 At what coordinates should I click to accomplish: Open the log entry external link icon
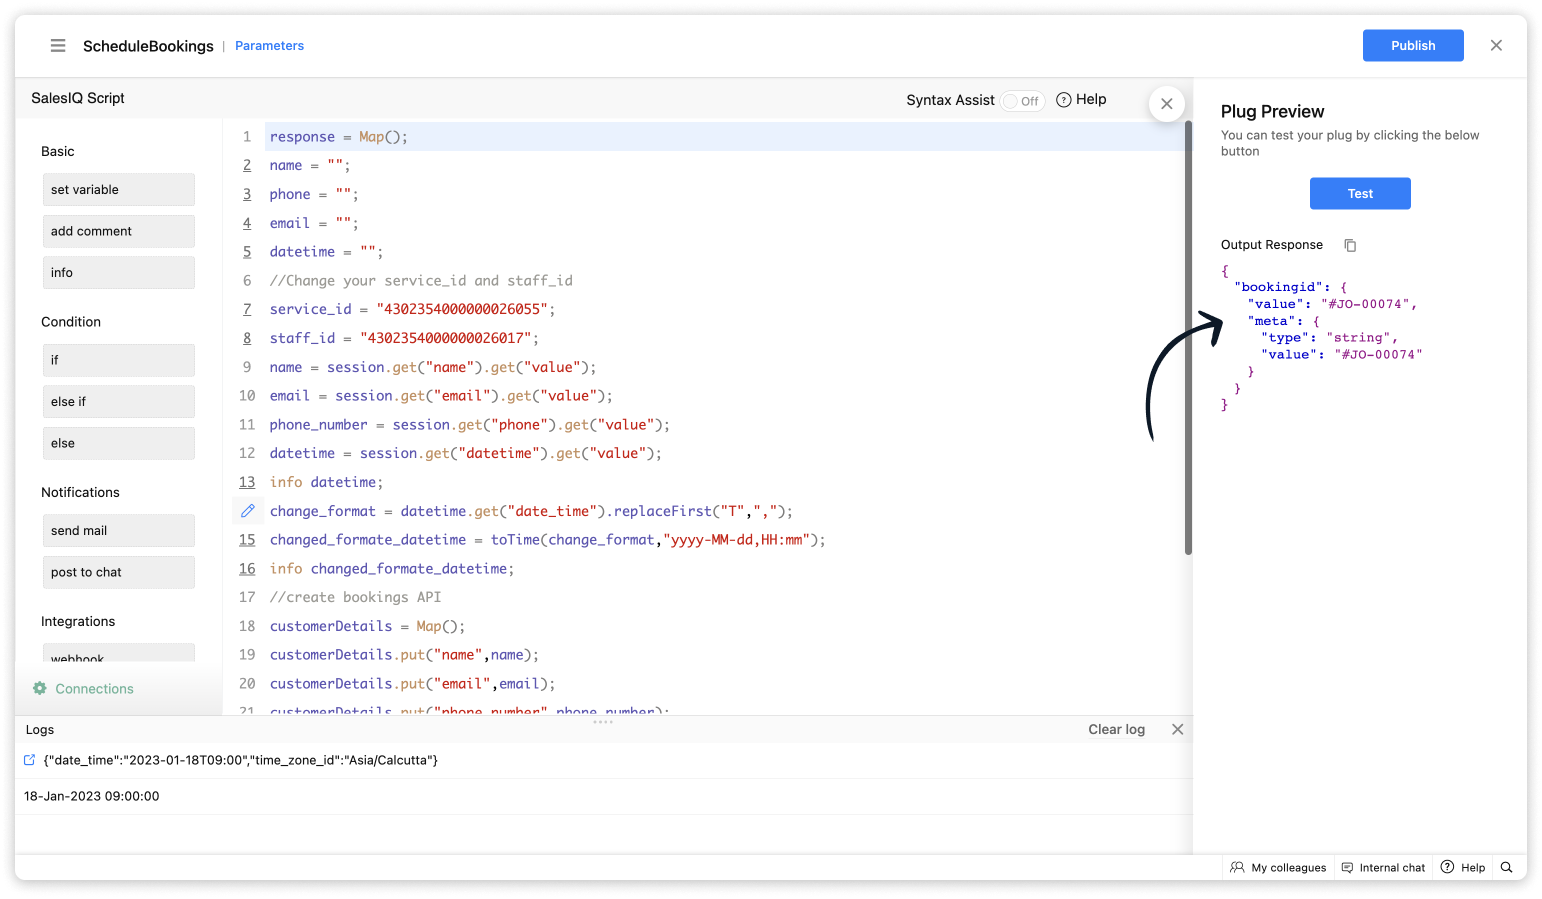[30, 760]
